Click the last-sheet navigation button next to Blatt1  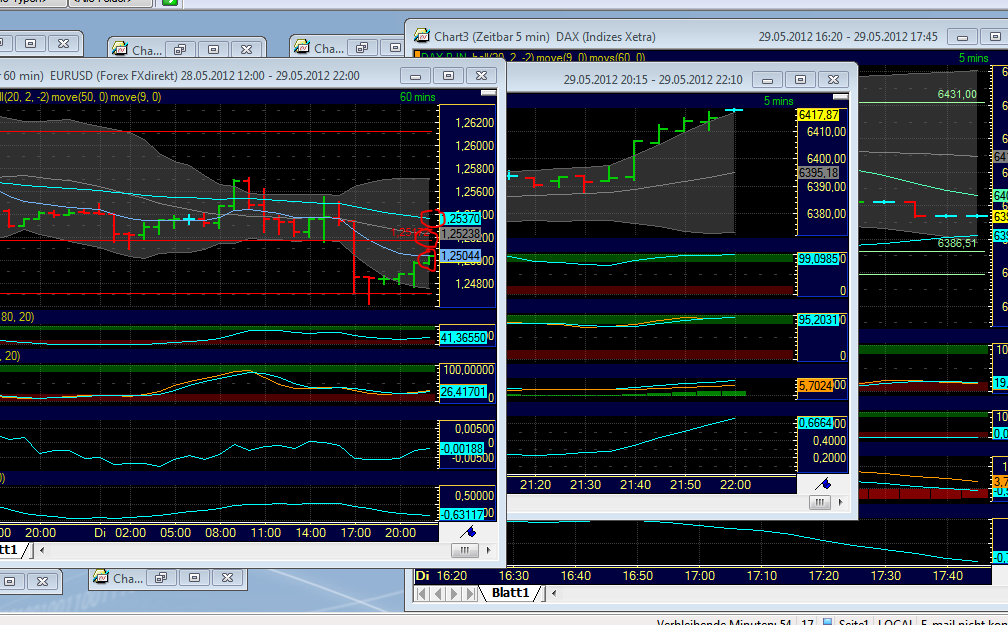coord(468,592)
